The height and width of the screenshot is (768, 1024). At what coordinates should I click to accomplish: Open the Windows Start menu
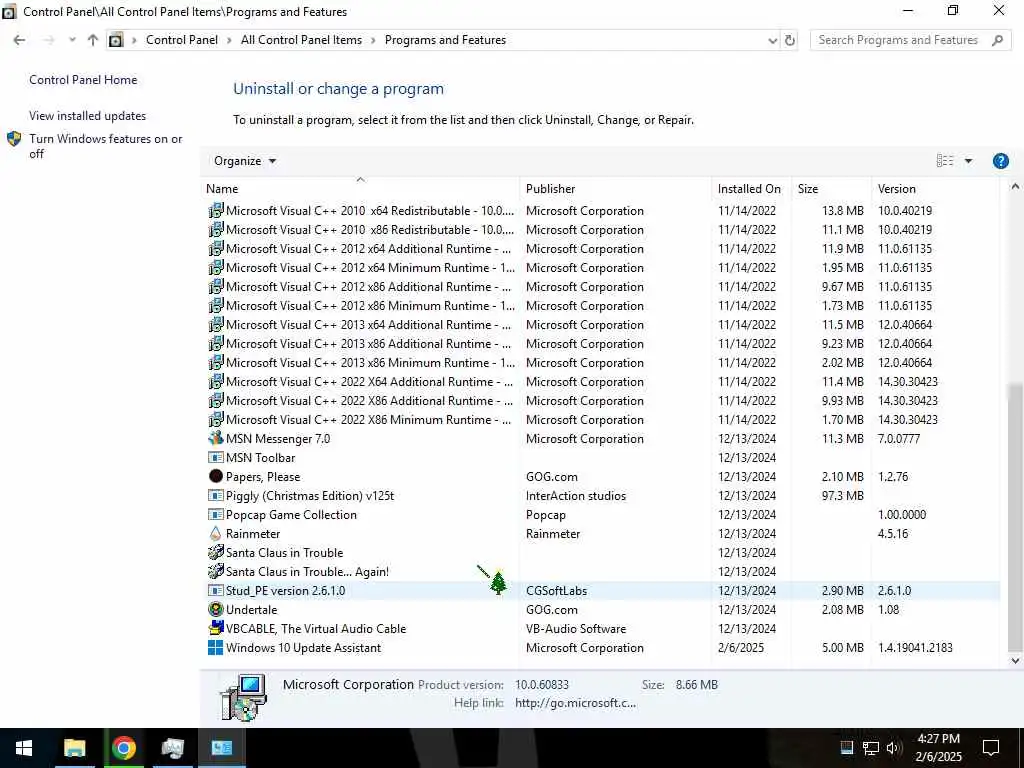pyautogui.click(x=24, y=748)
